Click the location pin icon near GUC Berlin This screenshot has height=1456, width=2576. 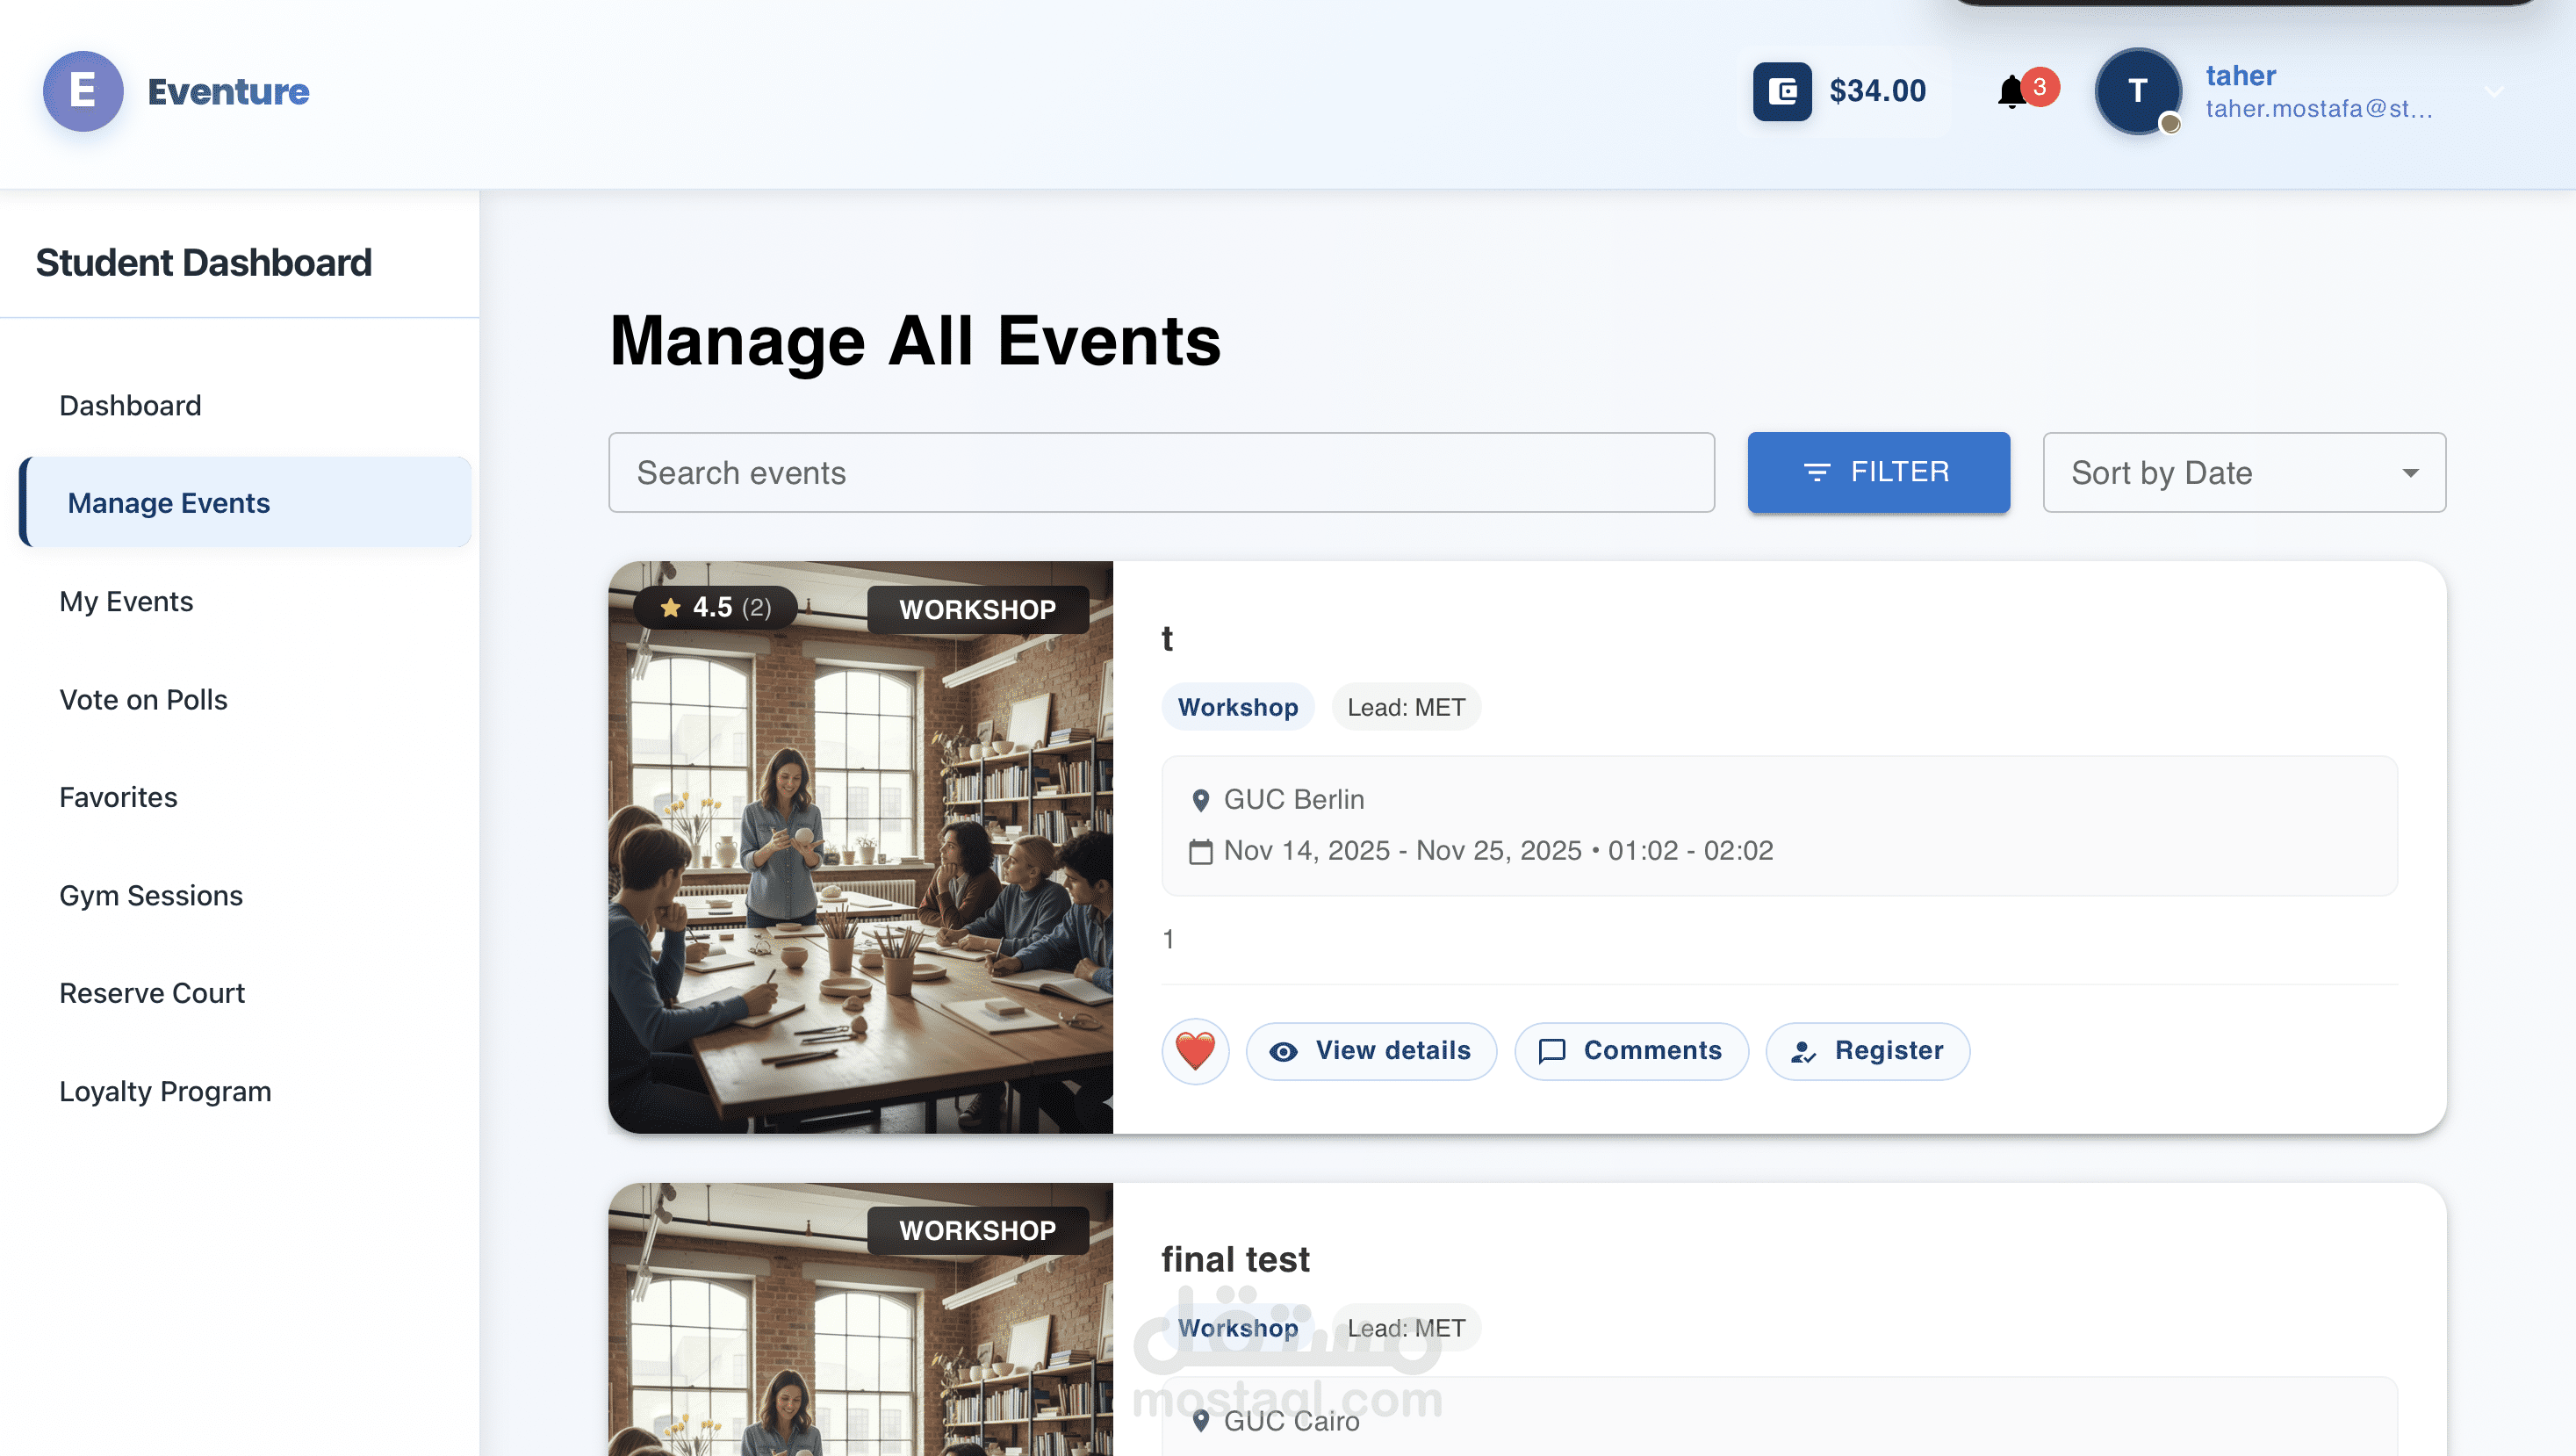[x=1200, y=799]
